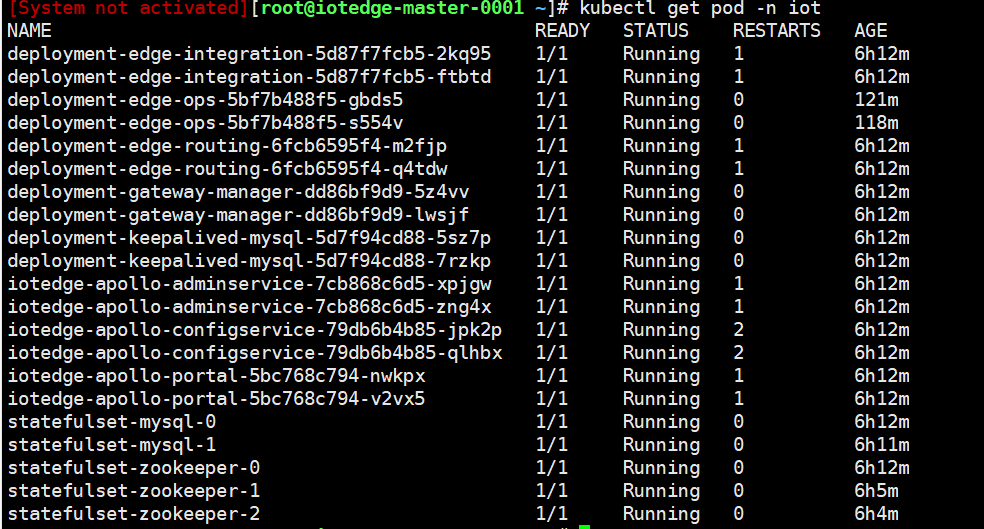Click restart count 2 for configservice-jpk2p
Image resolution: width=984 pixels, height=529 pixels.
[739, 330]
